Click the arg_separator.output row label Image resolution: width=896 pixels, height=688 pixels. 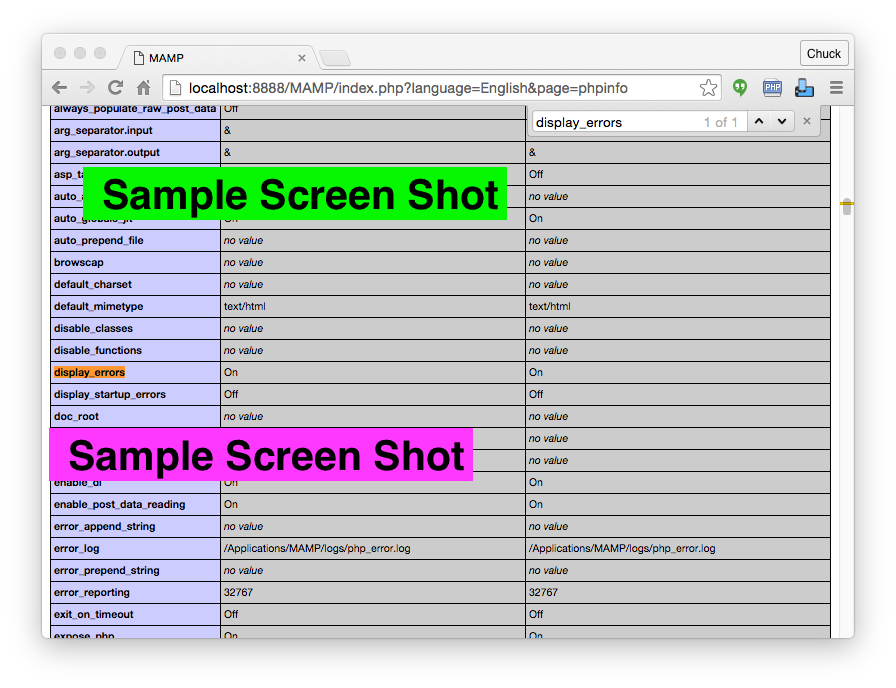107,153
